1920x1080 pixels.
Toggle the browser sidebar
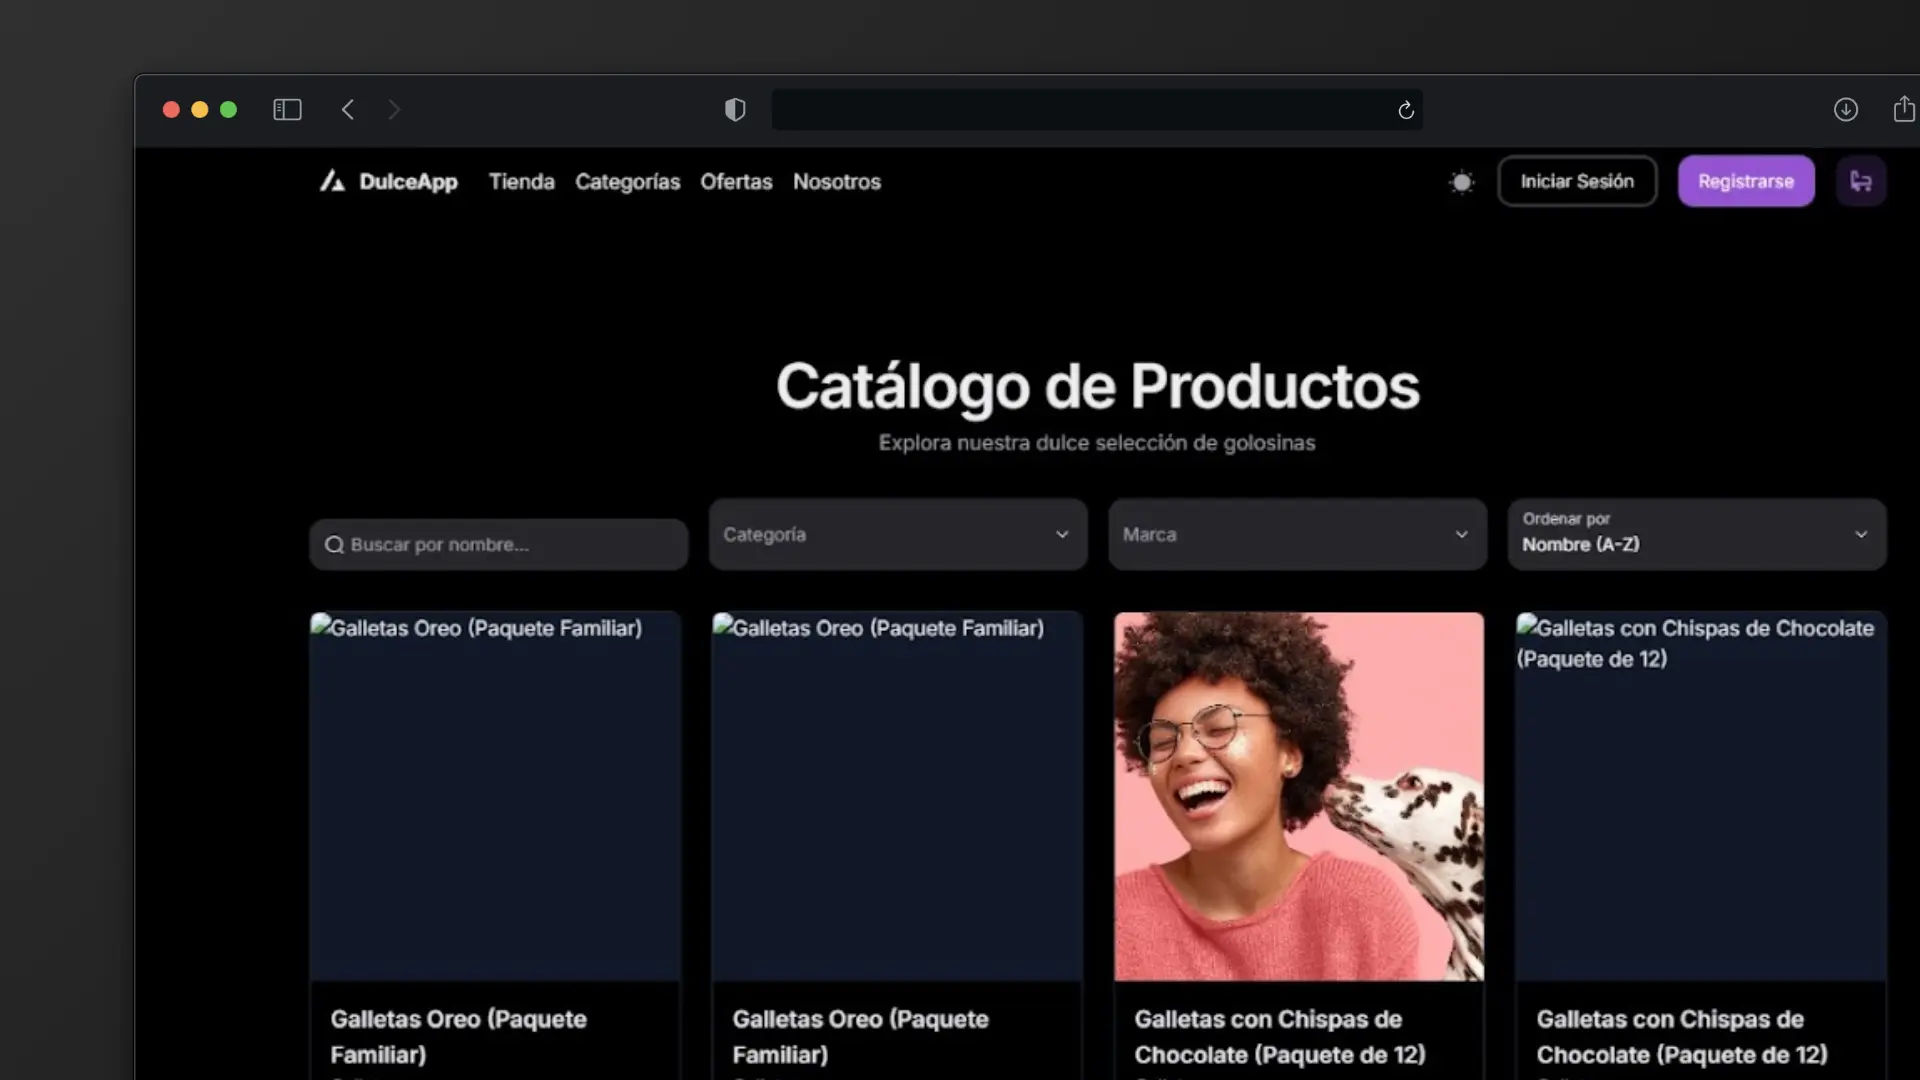(x=287, y=109)
